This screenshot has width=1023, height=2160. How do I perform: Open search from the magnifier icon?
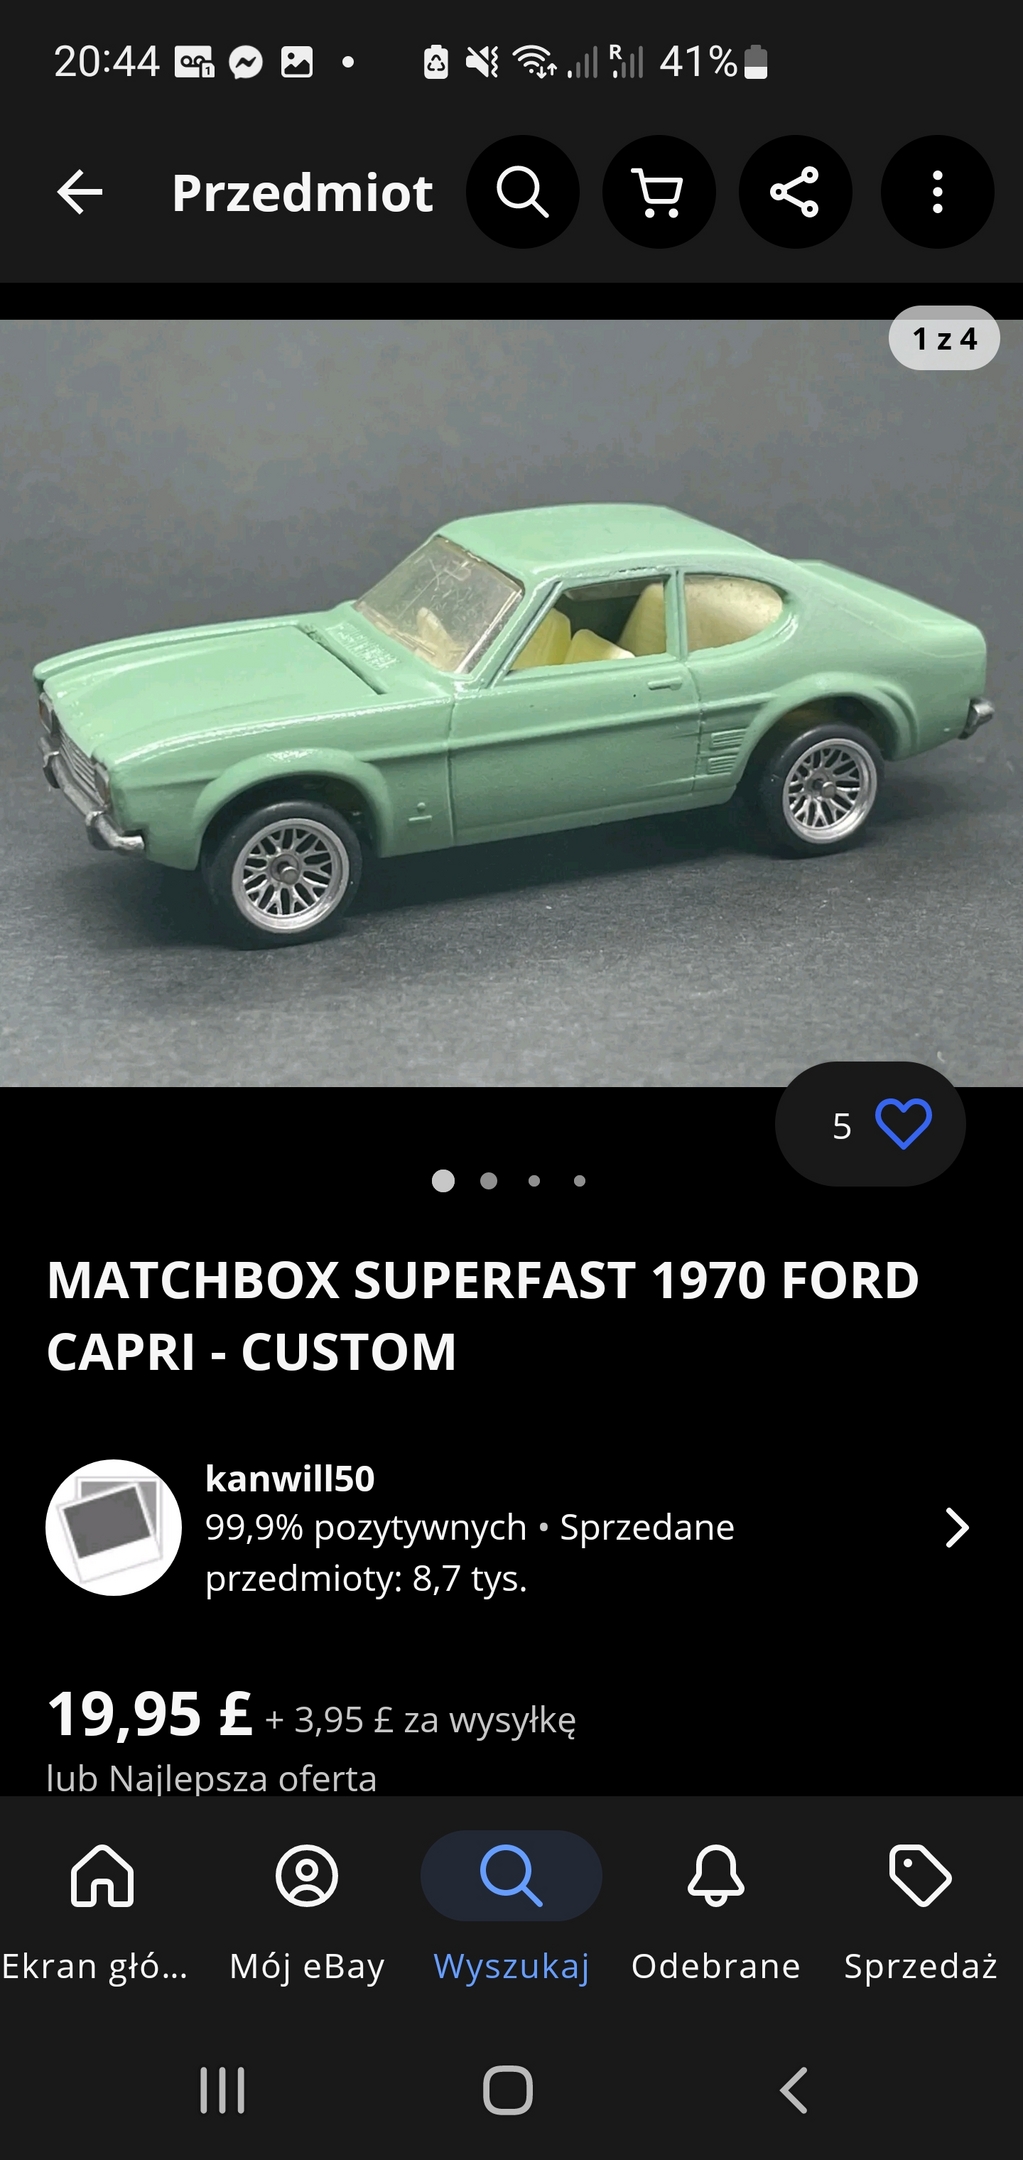tap(522, 192)
